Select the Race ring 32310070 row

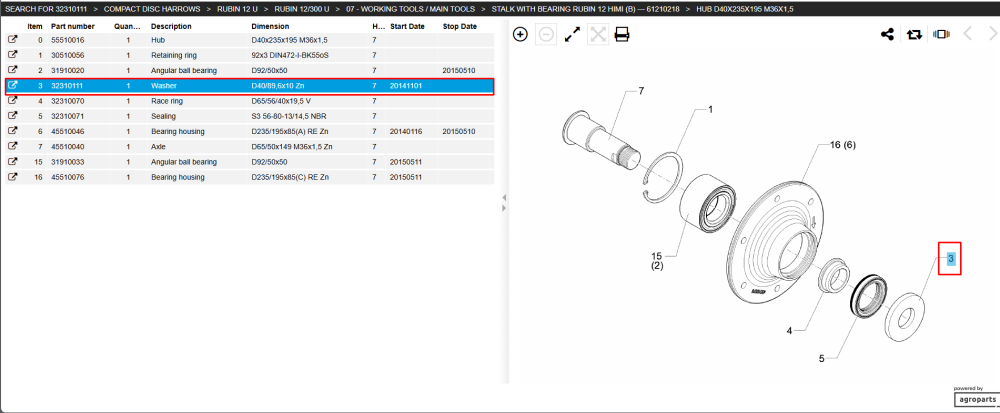click(x=249, y=101)
